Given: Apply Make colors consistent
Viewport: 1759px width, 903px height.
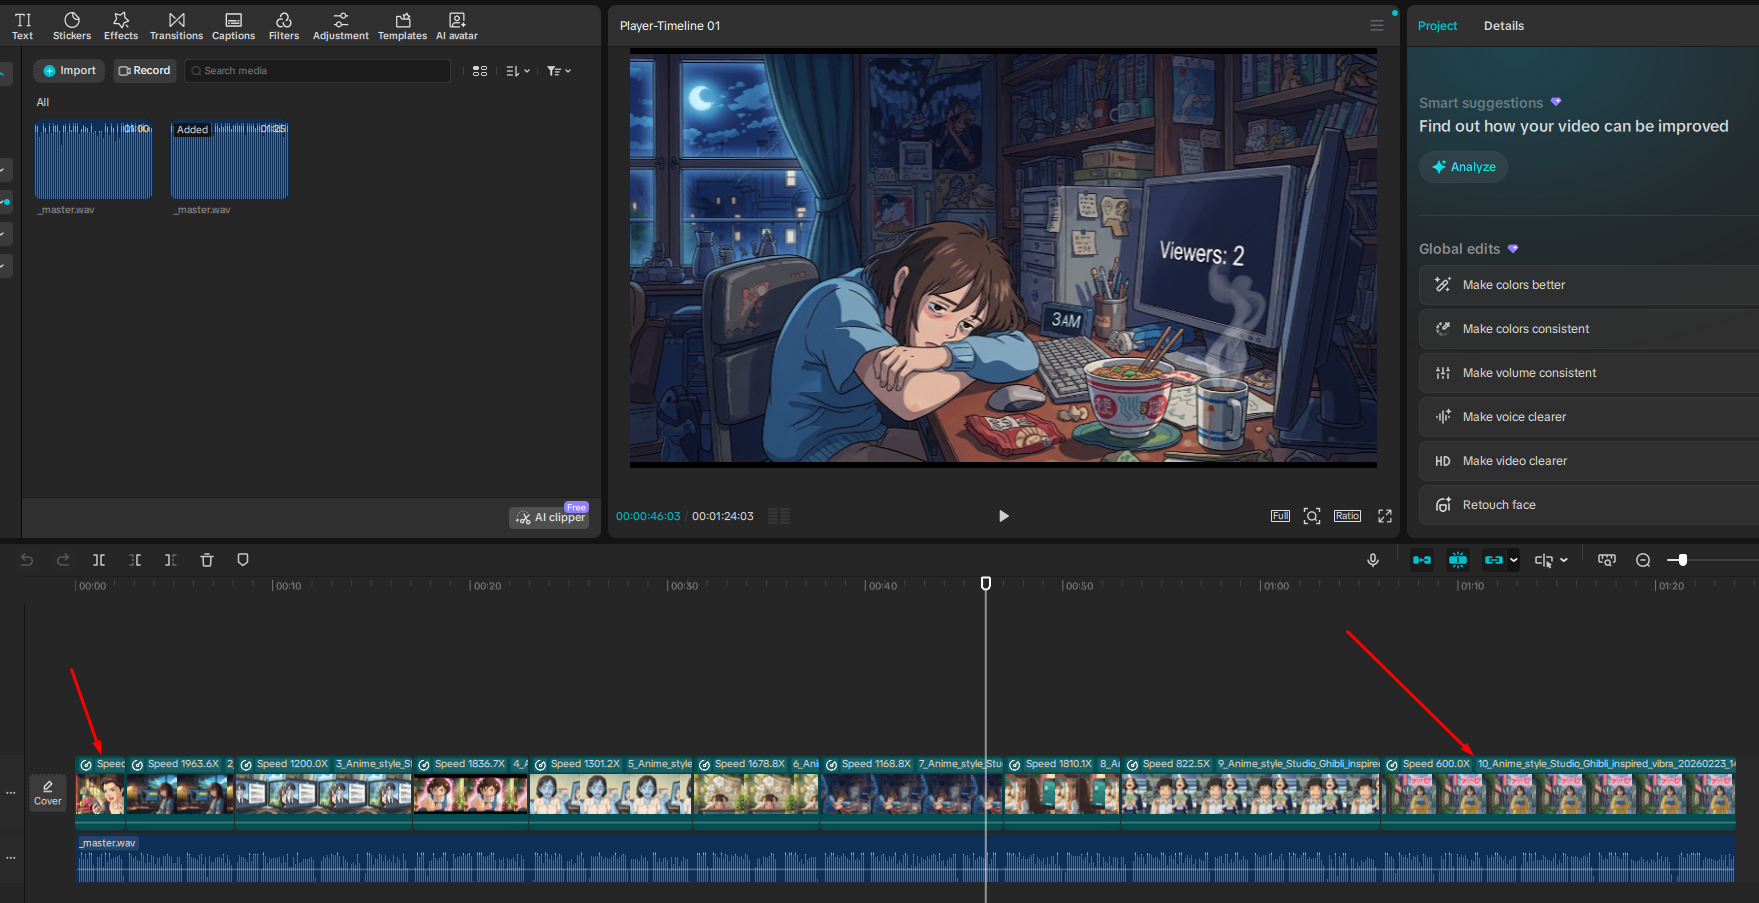Looking at the screenshot, I should click(x=1589, y=329).
